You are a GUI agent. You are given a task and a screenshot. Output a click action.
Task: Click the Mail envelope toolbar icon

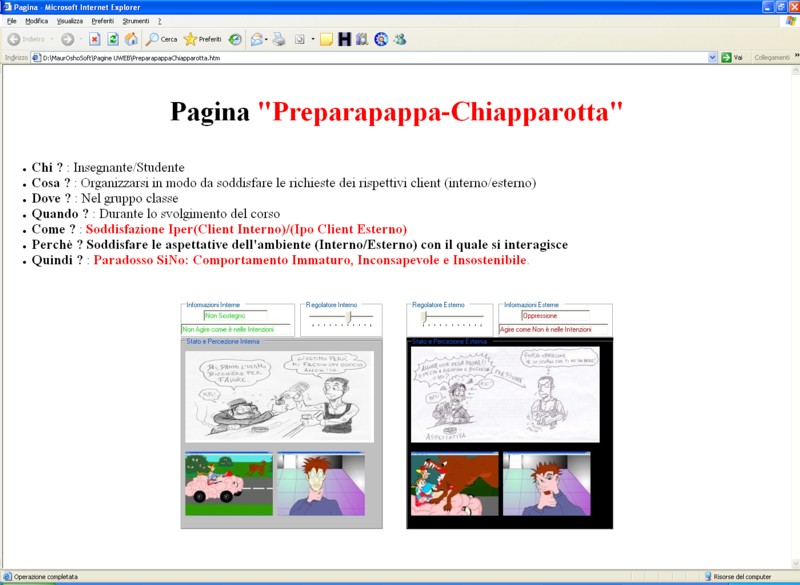click(x=256, y=39)
